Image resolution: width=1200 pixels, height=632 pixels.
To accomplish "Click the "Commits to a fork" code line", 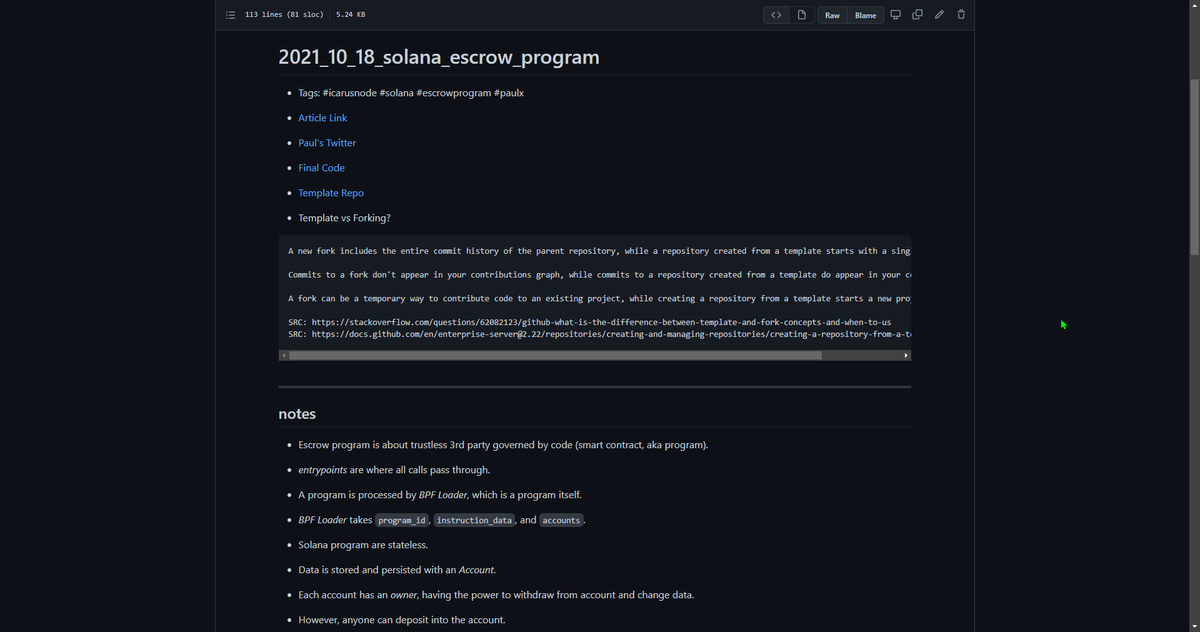I will 599,275.
